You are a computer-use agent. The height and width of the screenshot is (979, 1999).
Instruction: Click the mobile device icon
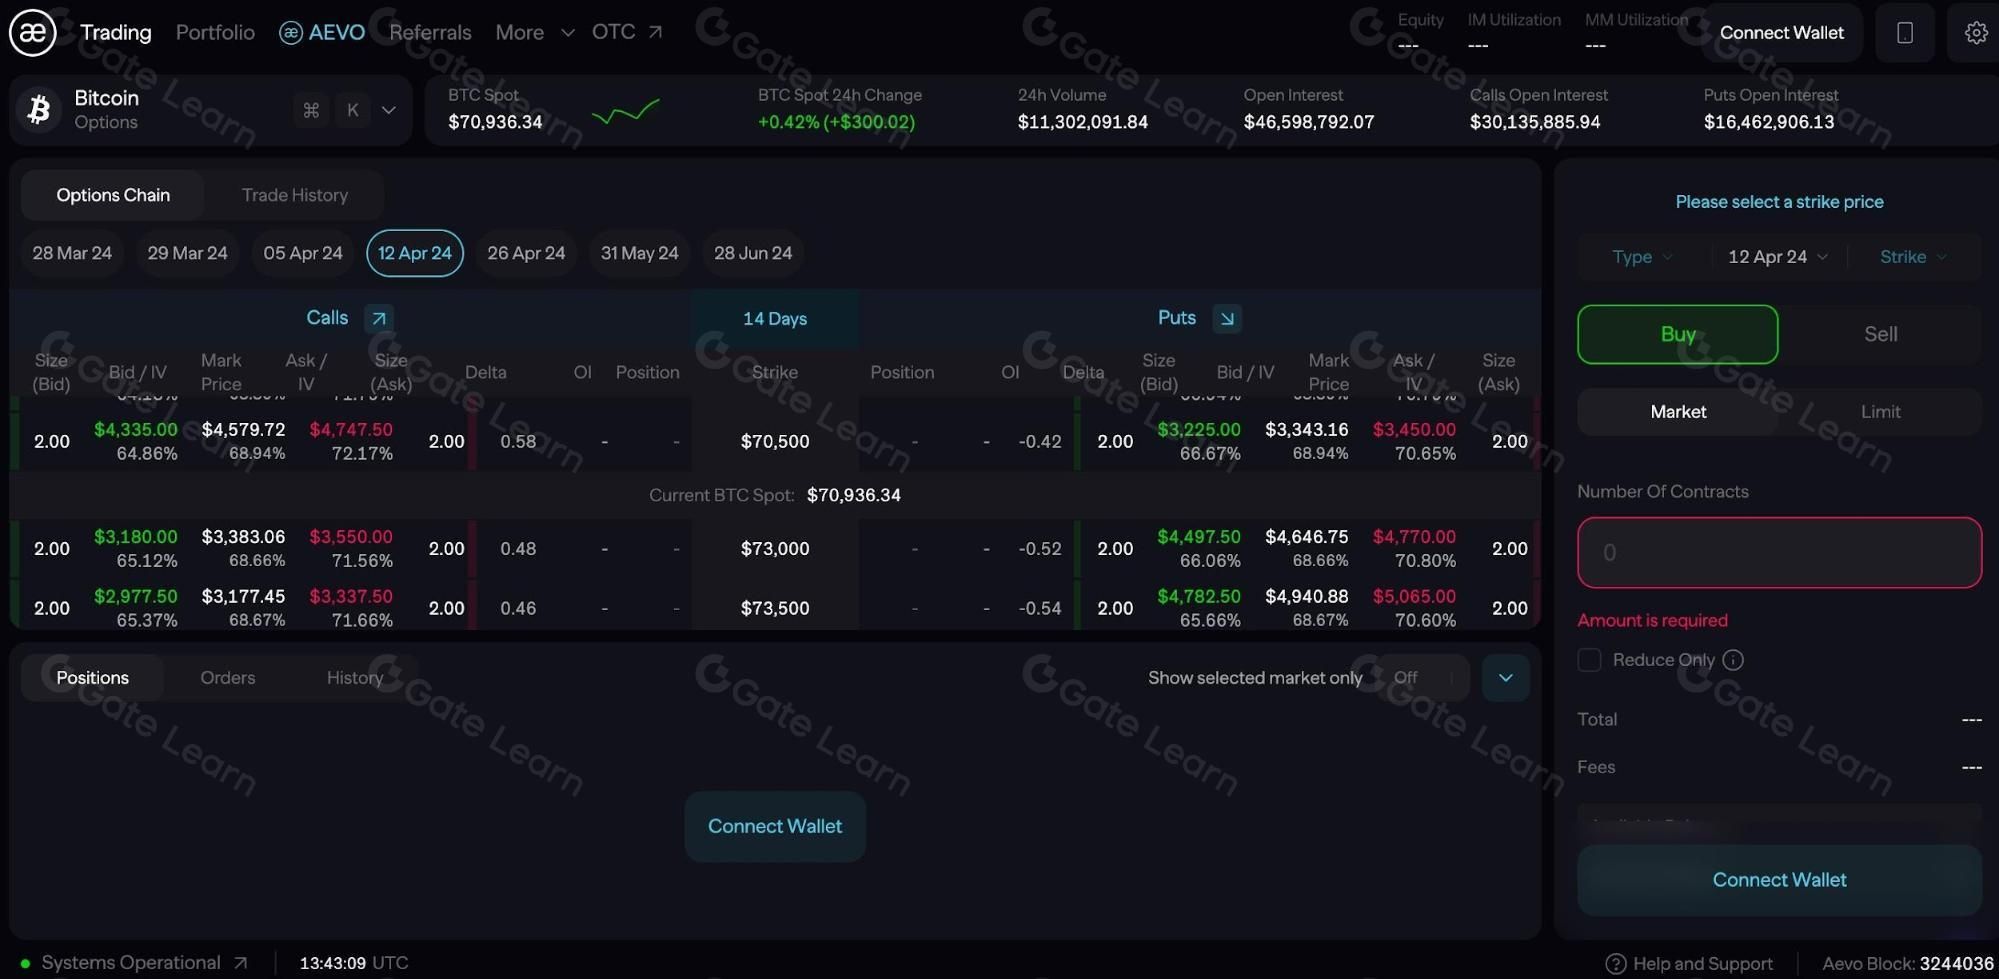(x=1905, y=33)
